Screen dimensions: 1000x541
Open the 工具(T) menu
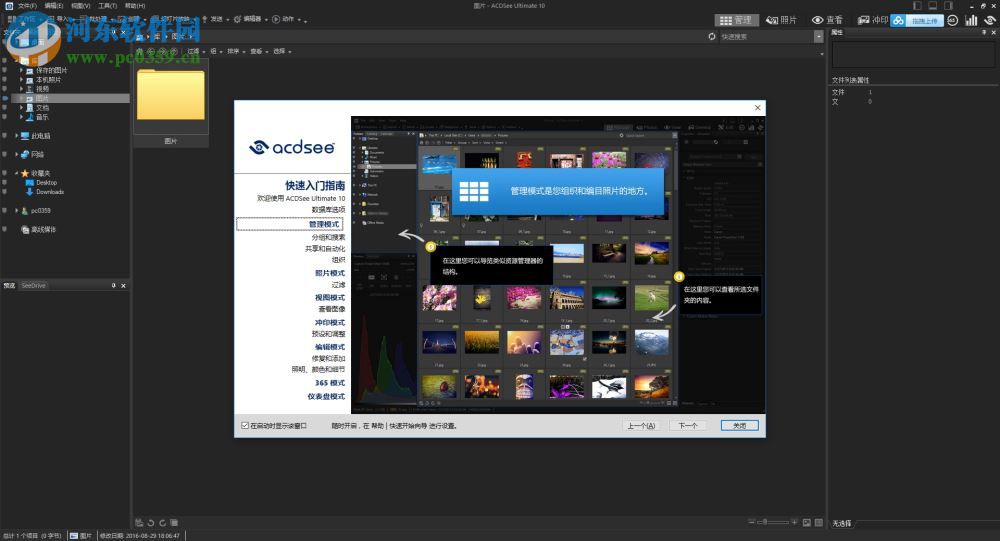click(x=107, y=6)
